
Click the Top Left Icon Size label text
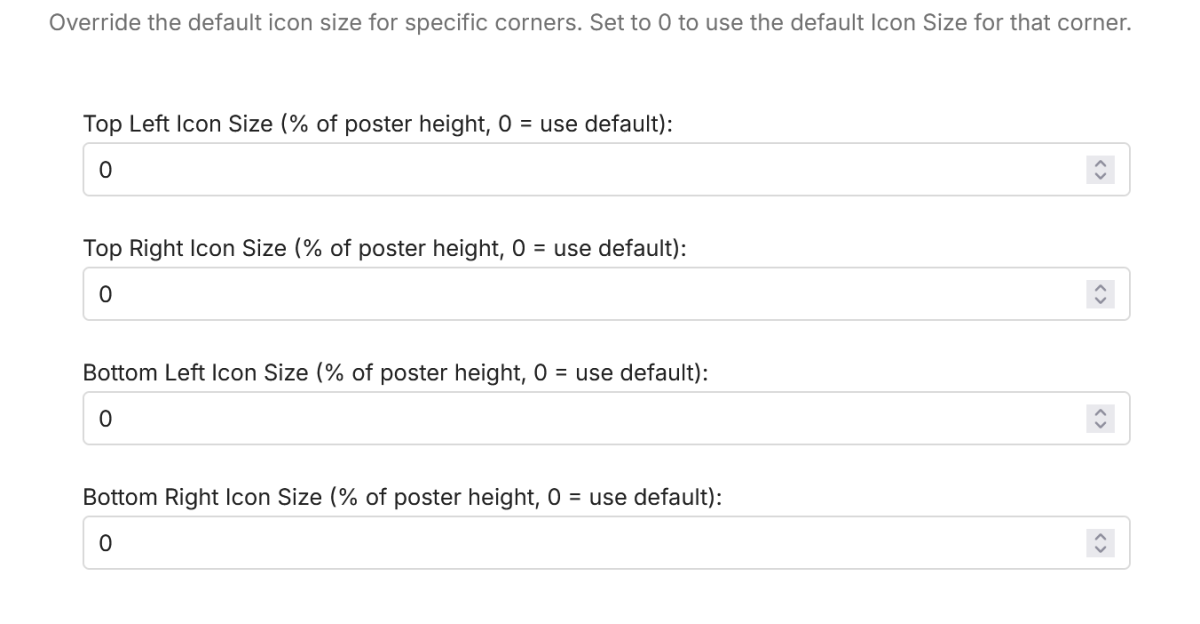pos(373,127)
